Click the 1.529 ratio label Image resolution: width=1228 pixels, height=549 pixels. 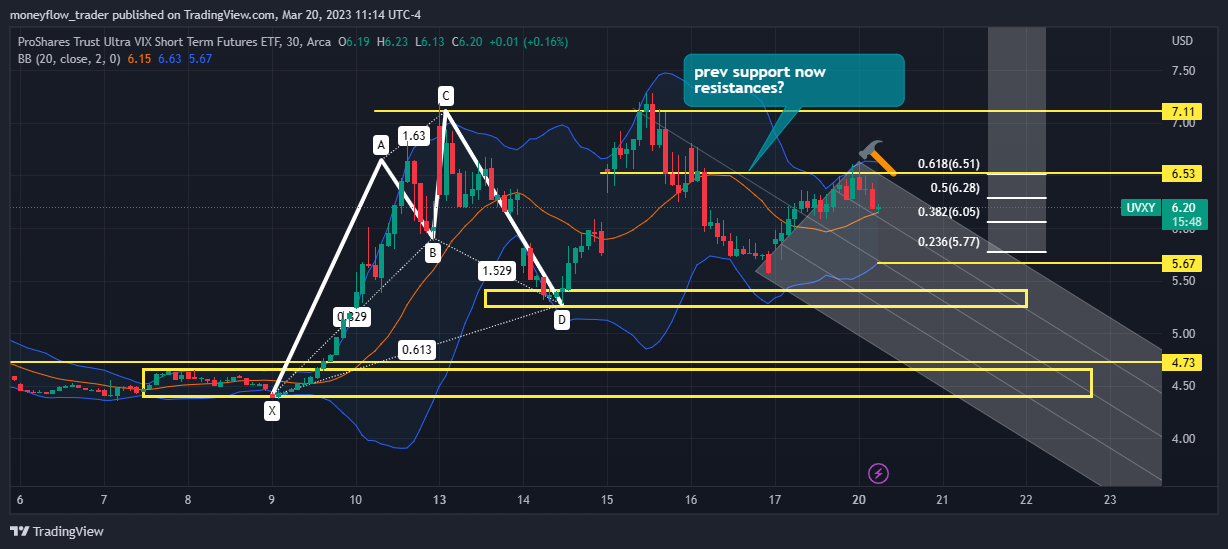coord(497,271)
